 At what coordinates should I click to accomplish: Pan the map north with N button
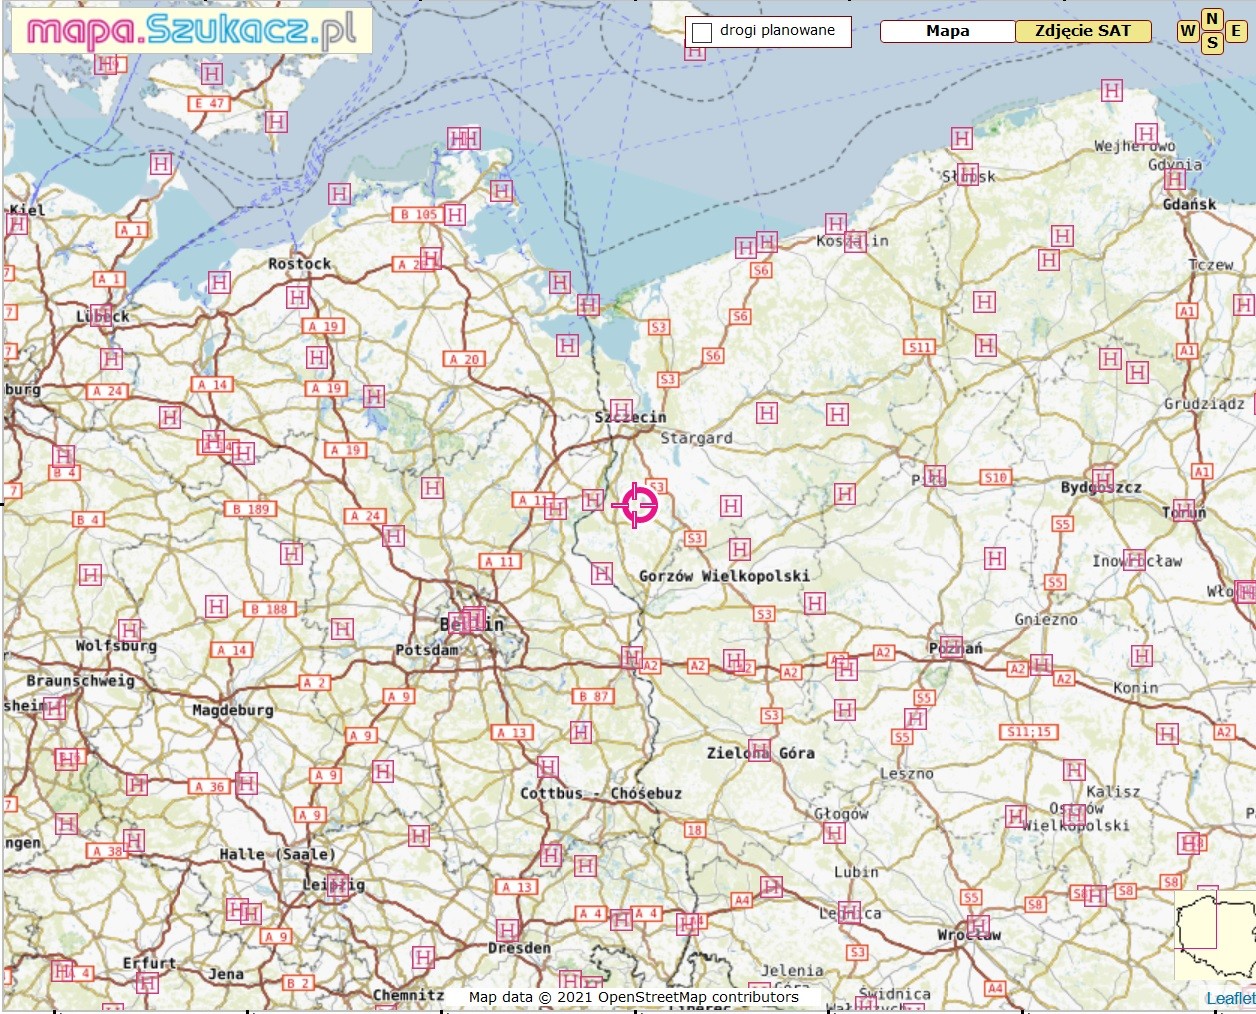1212,18
